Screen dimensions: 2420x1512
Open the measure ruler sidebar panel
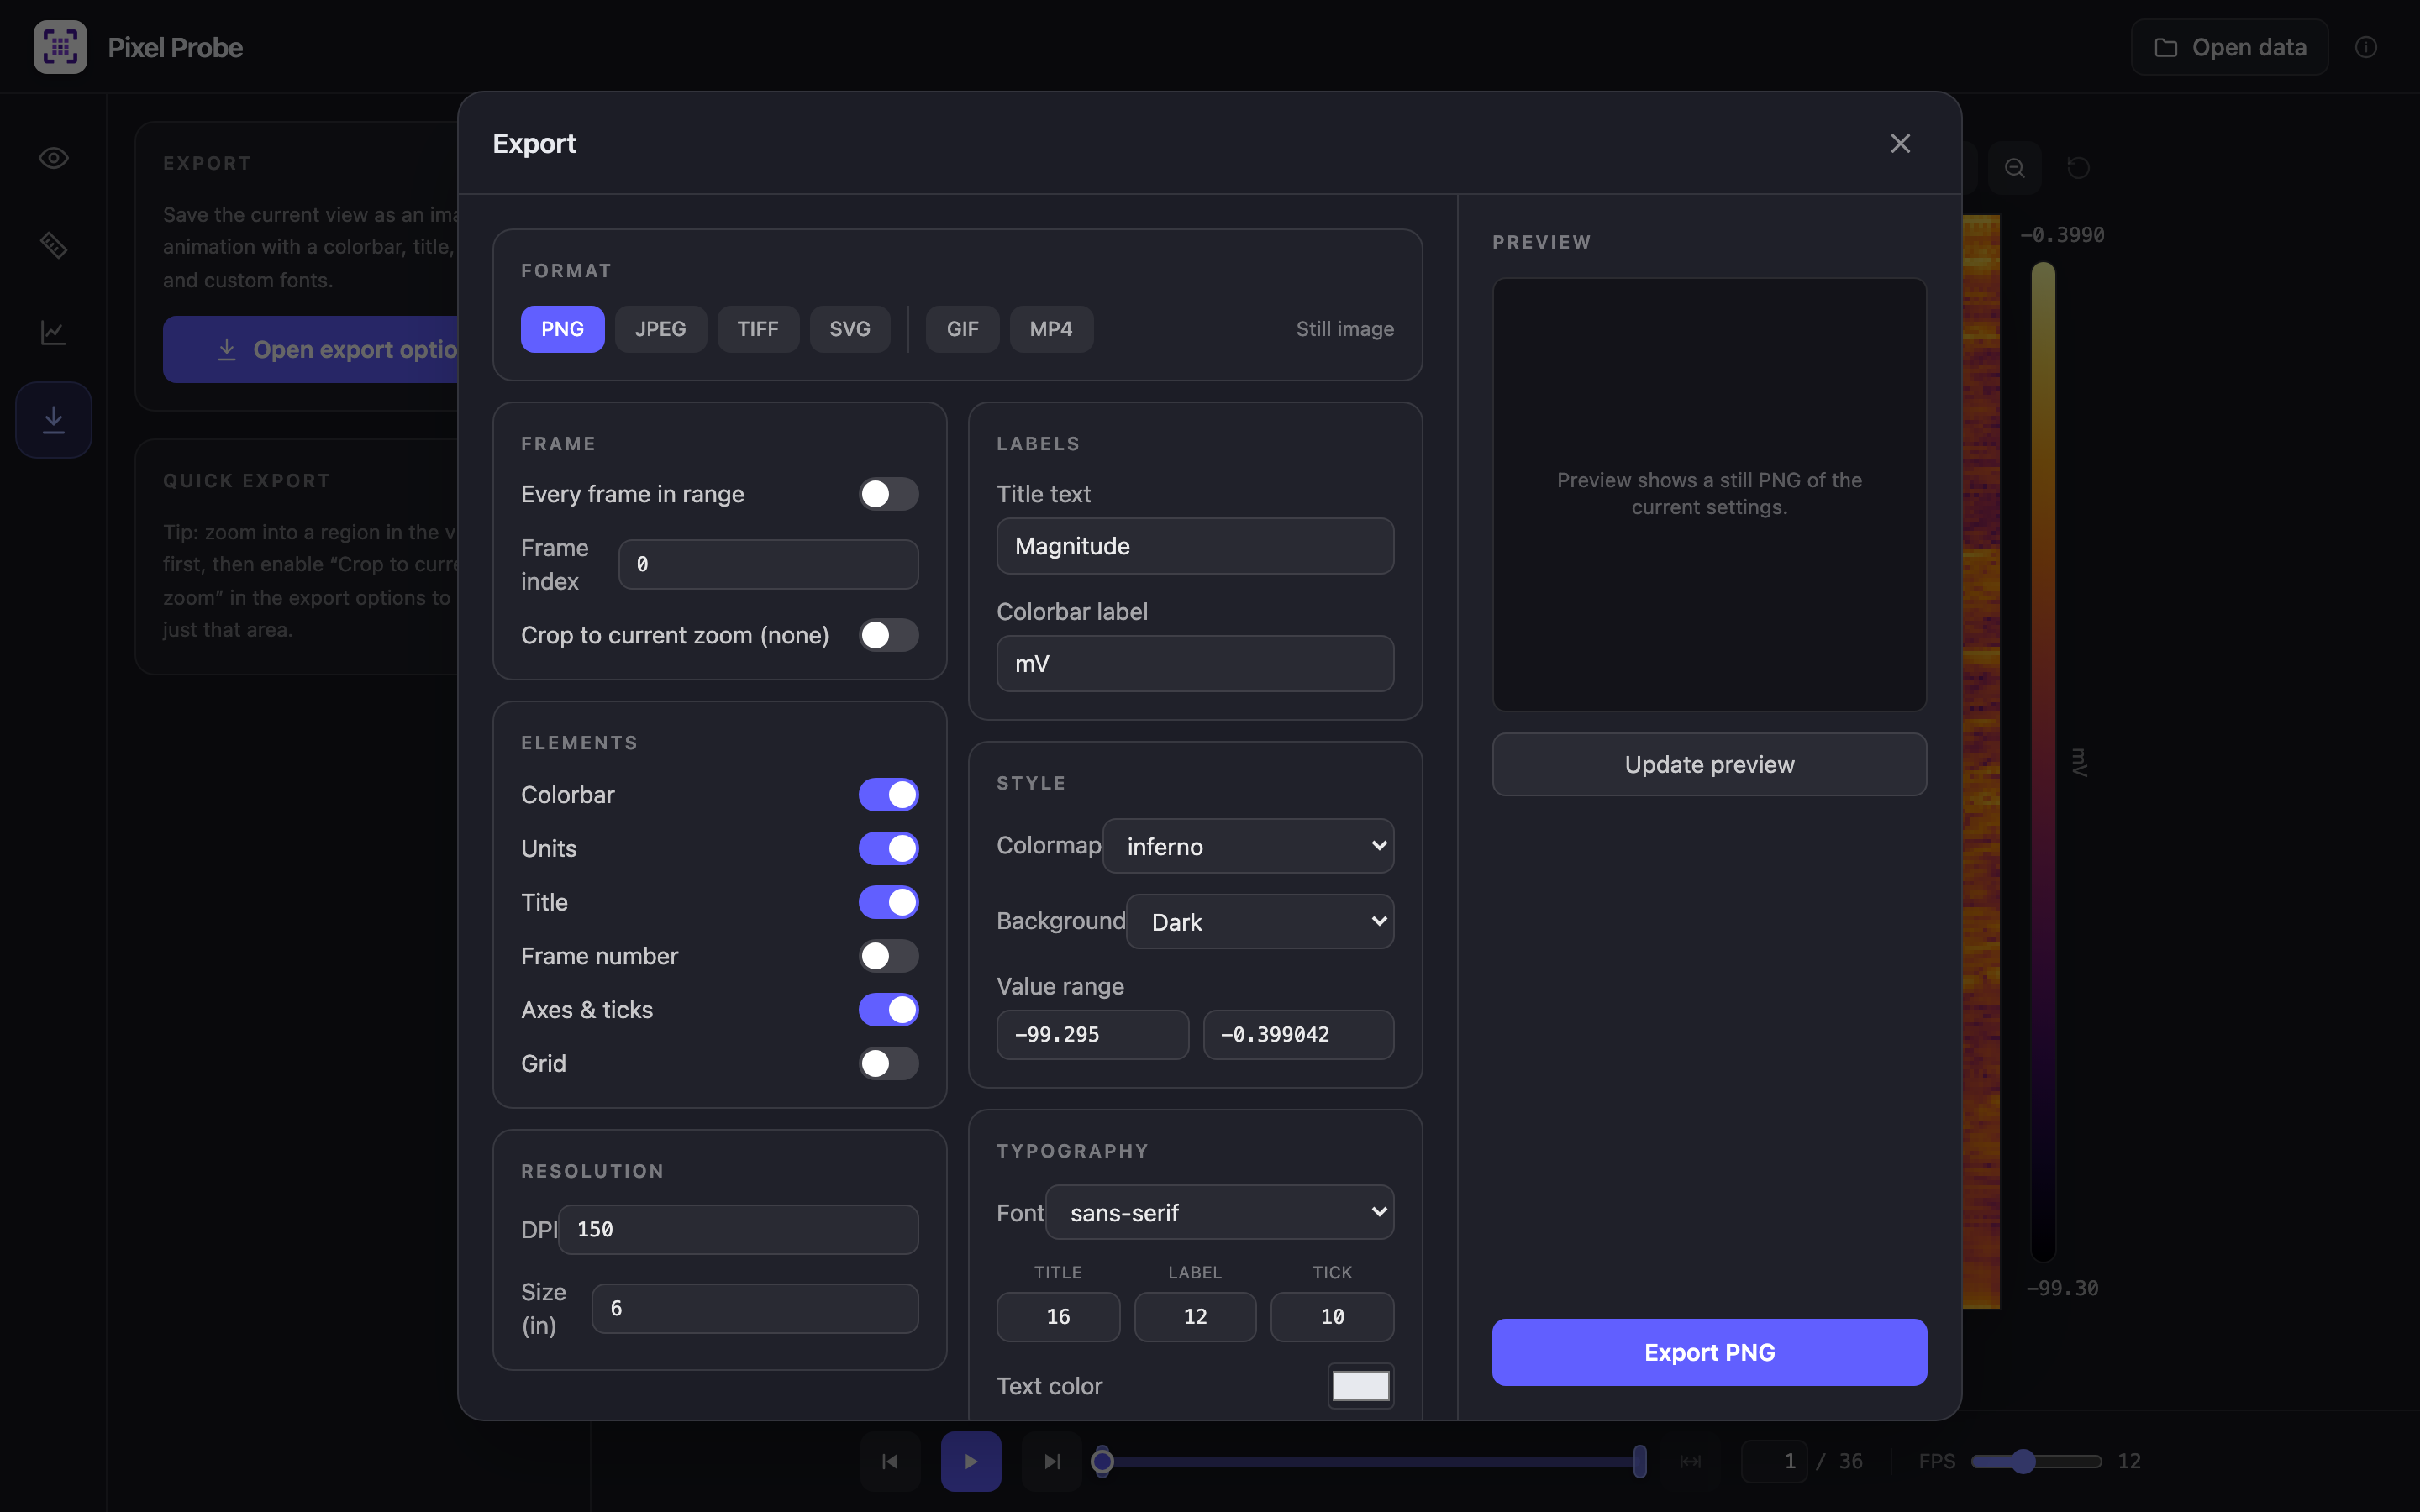coord(54,245)
